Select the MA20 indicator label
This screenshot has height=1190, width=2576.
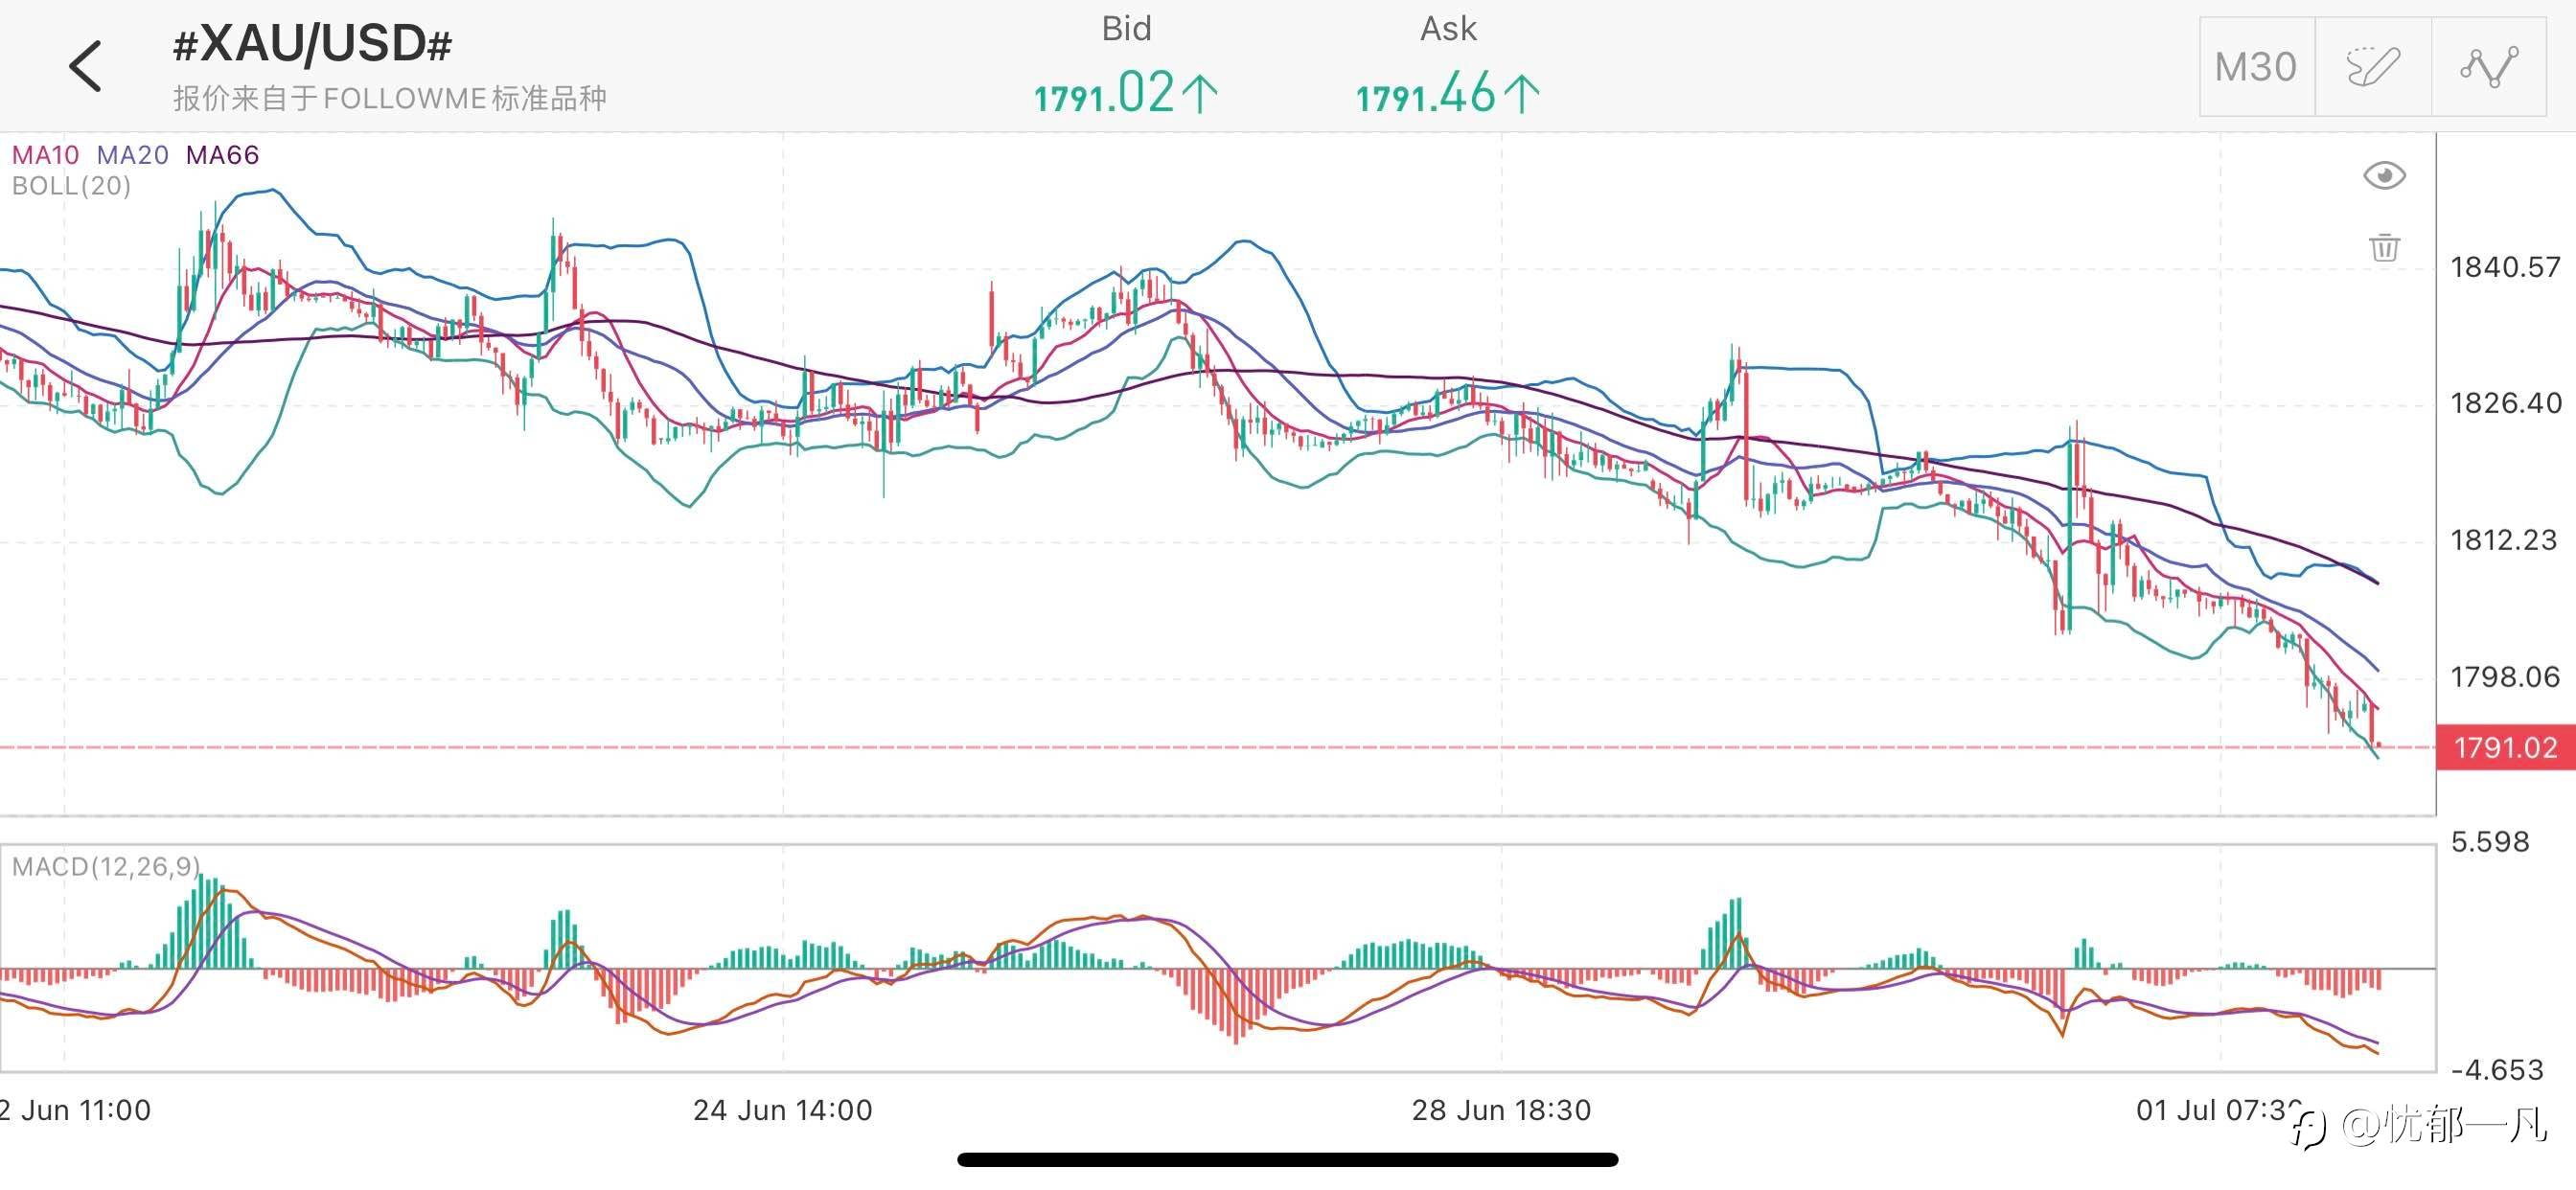point(133,155)
